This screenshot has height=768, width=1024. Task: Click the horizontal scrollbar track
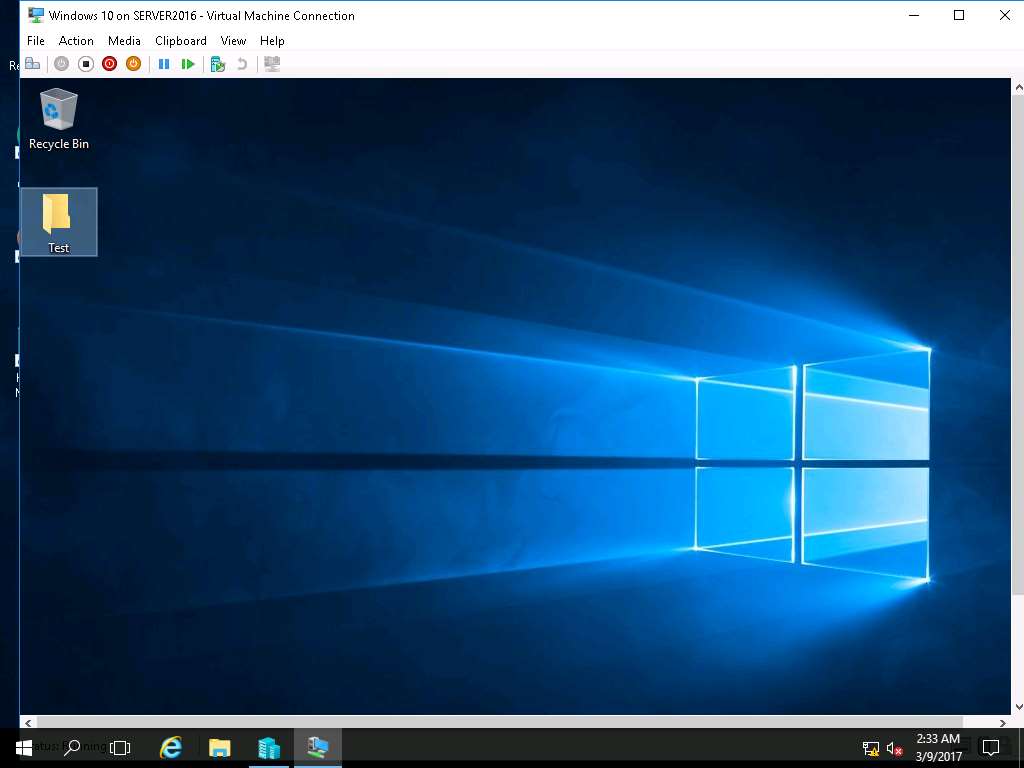pos(516,722)
